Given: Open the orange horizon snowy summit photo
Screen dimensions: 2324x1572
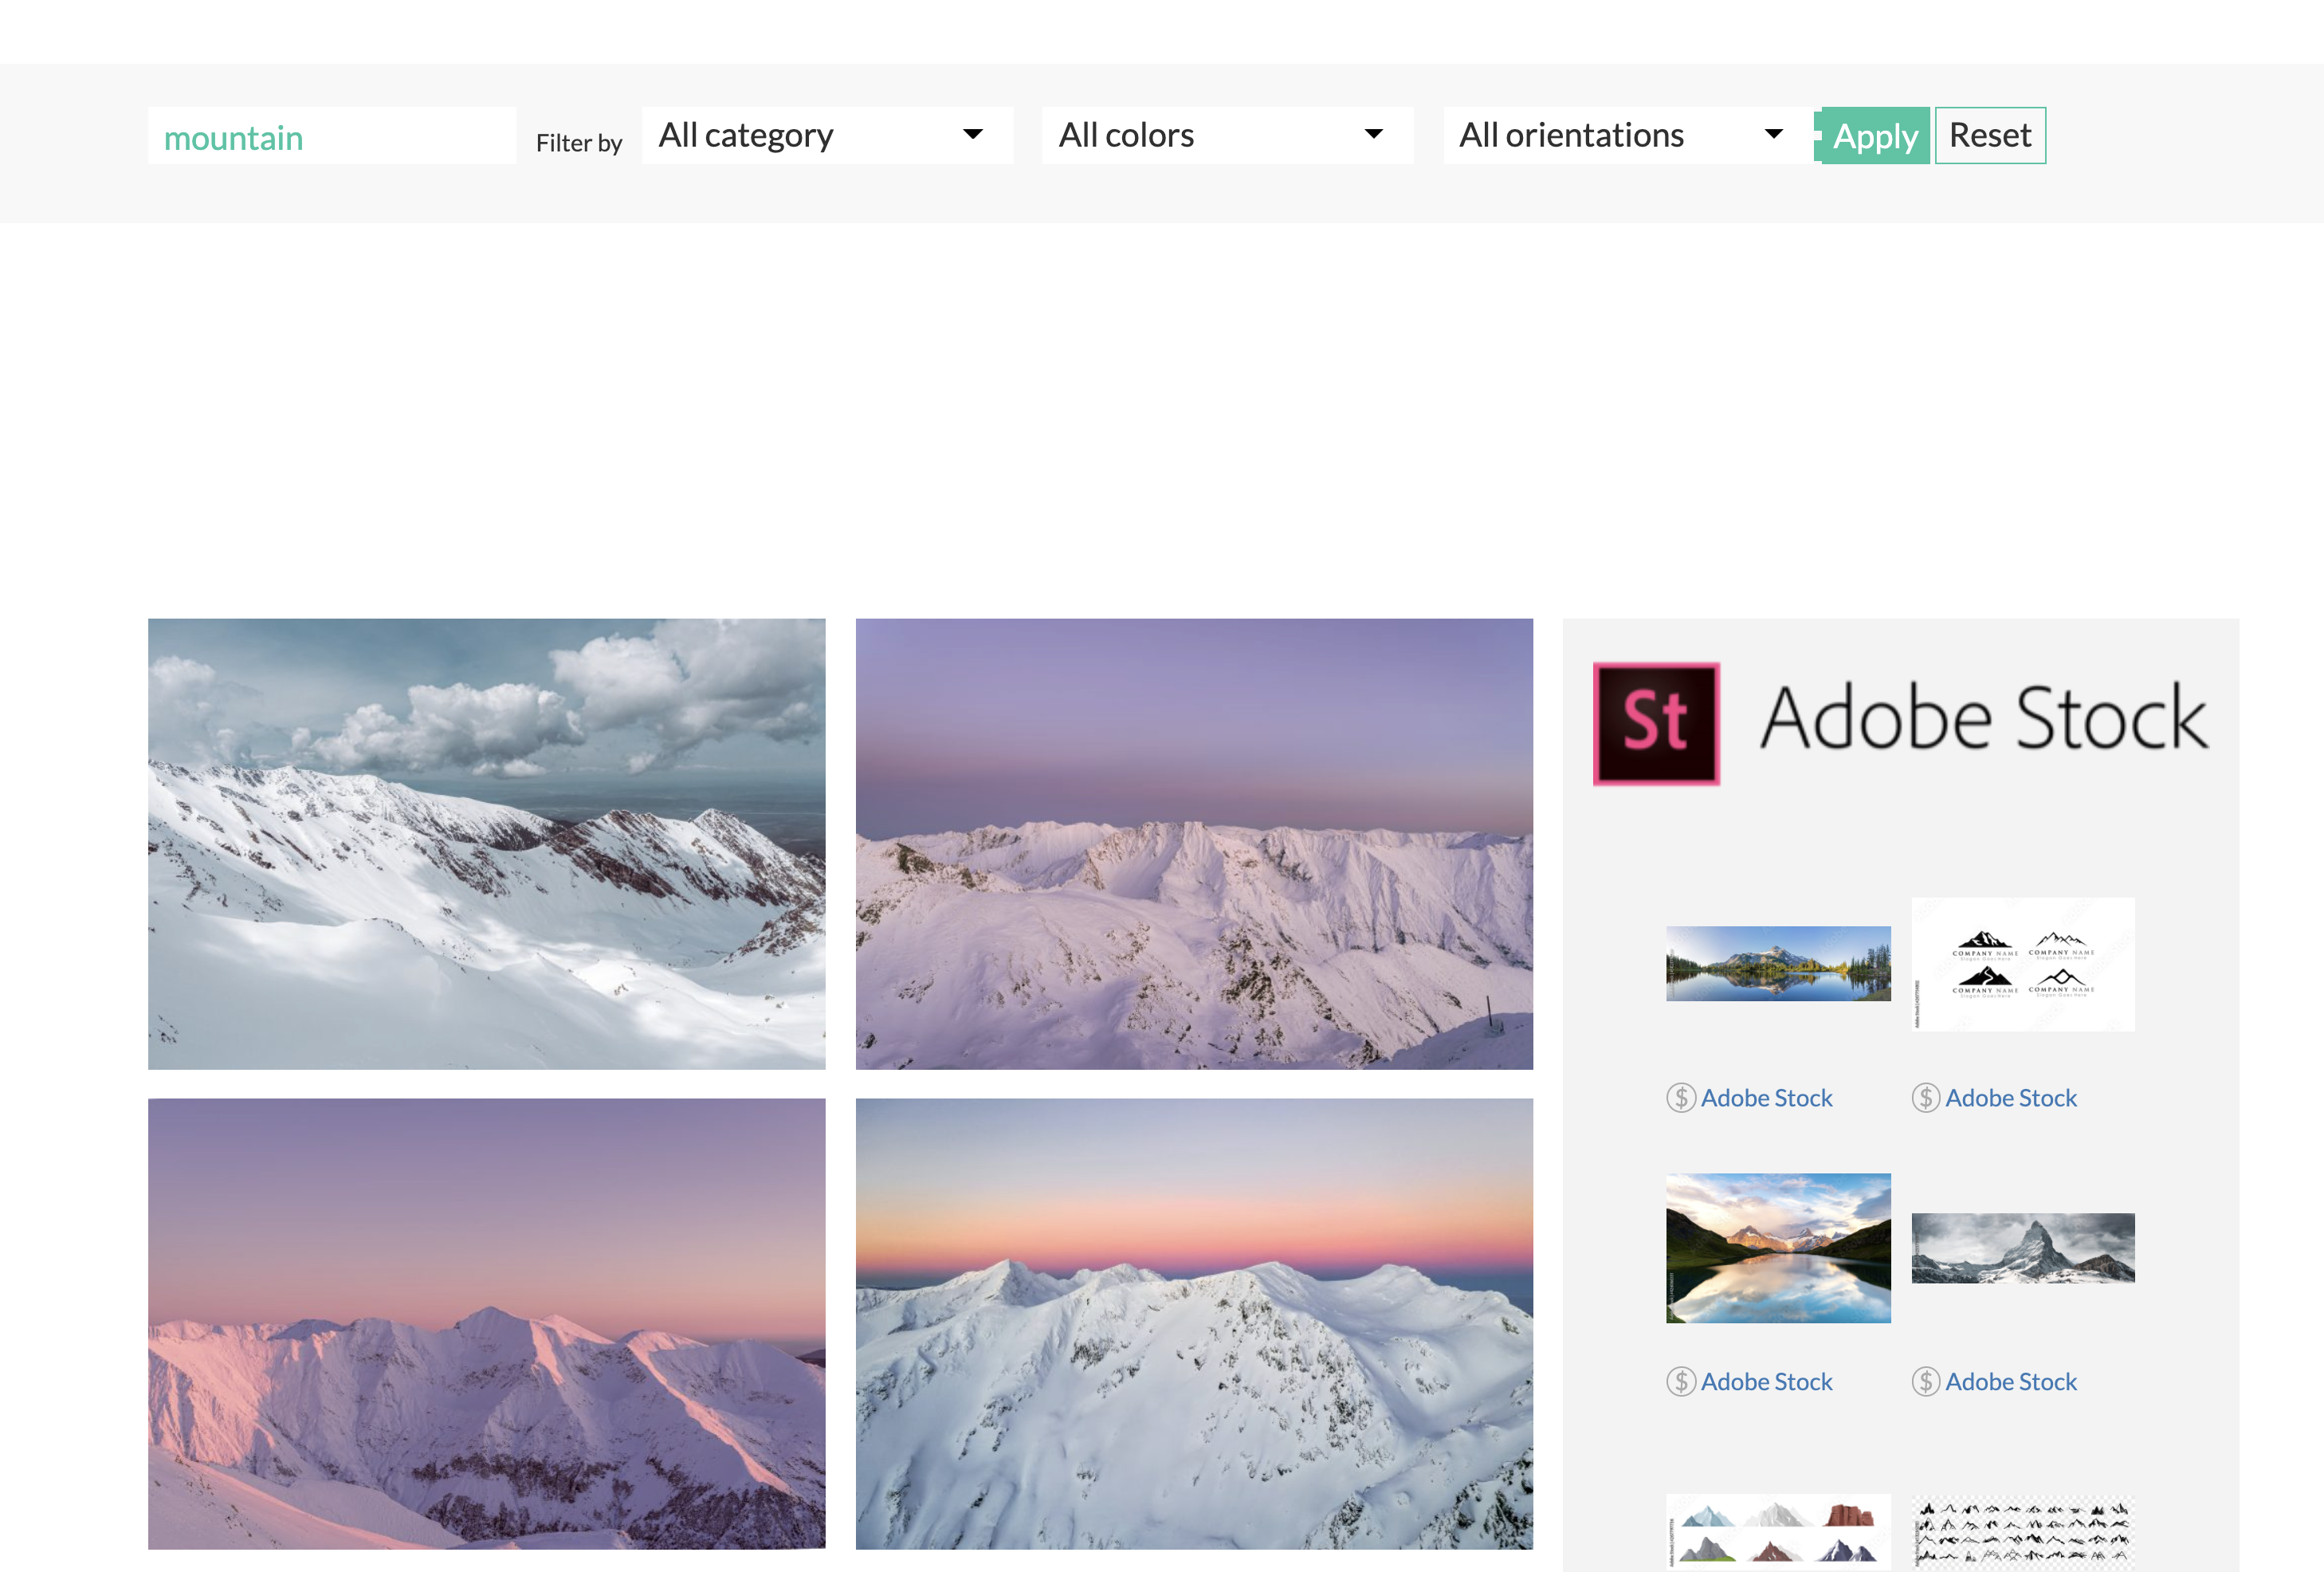Looking at the screenshot, I should pyautogui.click(x=1193, y=1324).
